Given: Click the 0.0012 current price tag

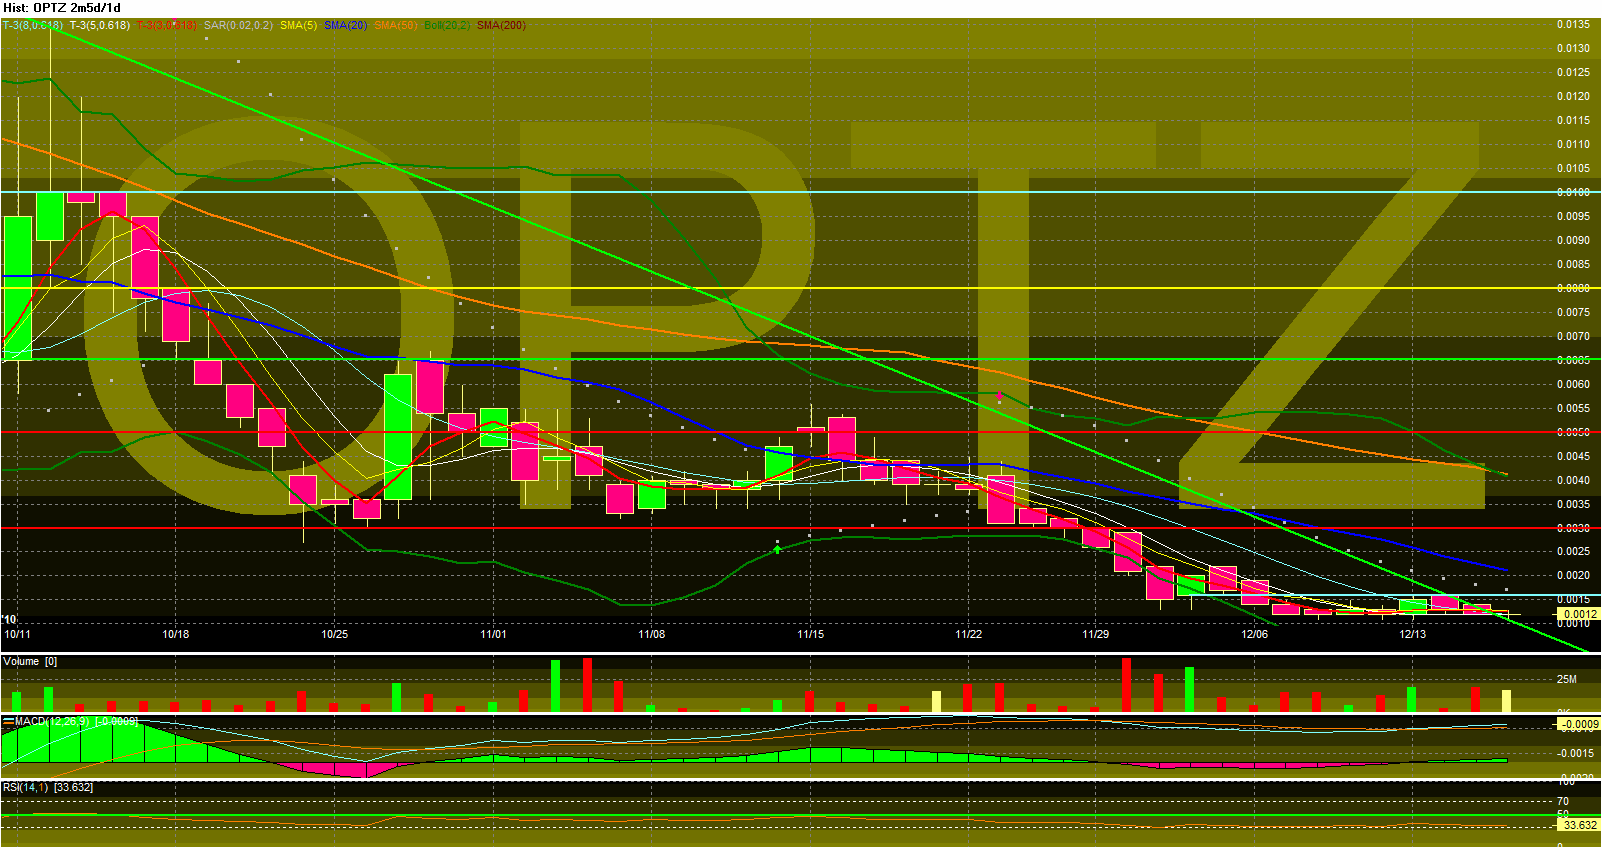Looking at the screenshot, I should [1579, 614].
